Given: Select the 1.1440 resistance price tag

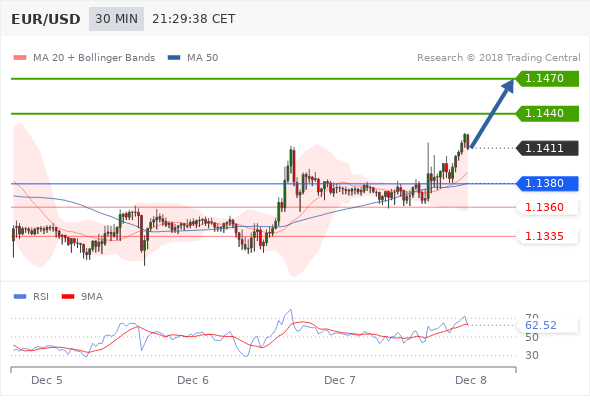Looking at the screenshot, I should pyautogui.click(x=547, y=113).
